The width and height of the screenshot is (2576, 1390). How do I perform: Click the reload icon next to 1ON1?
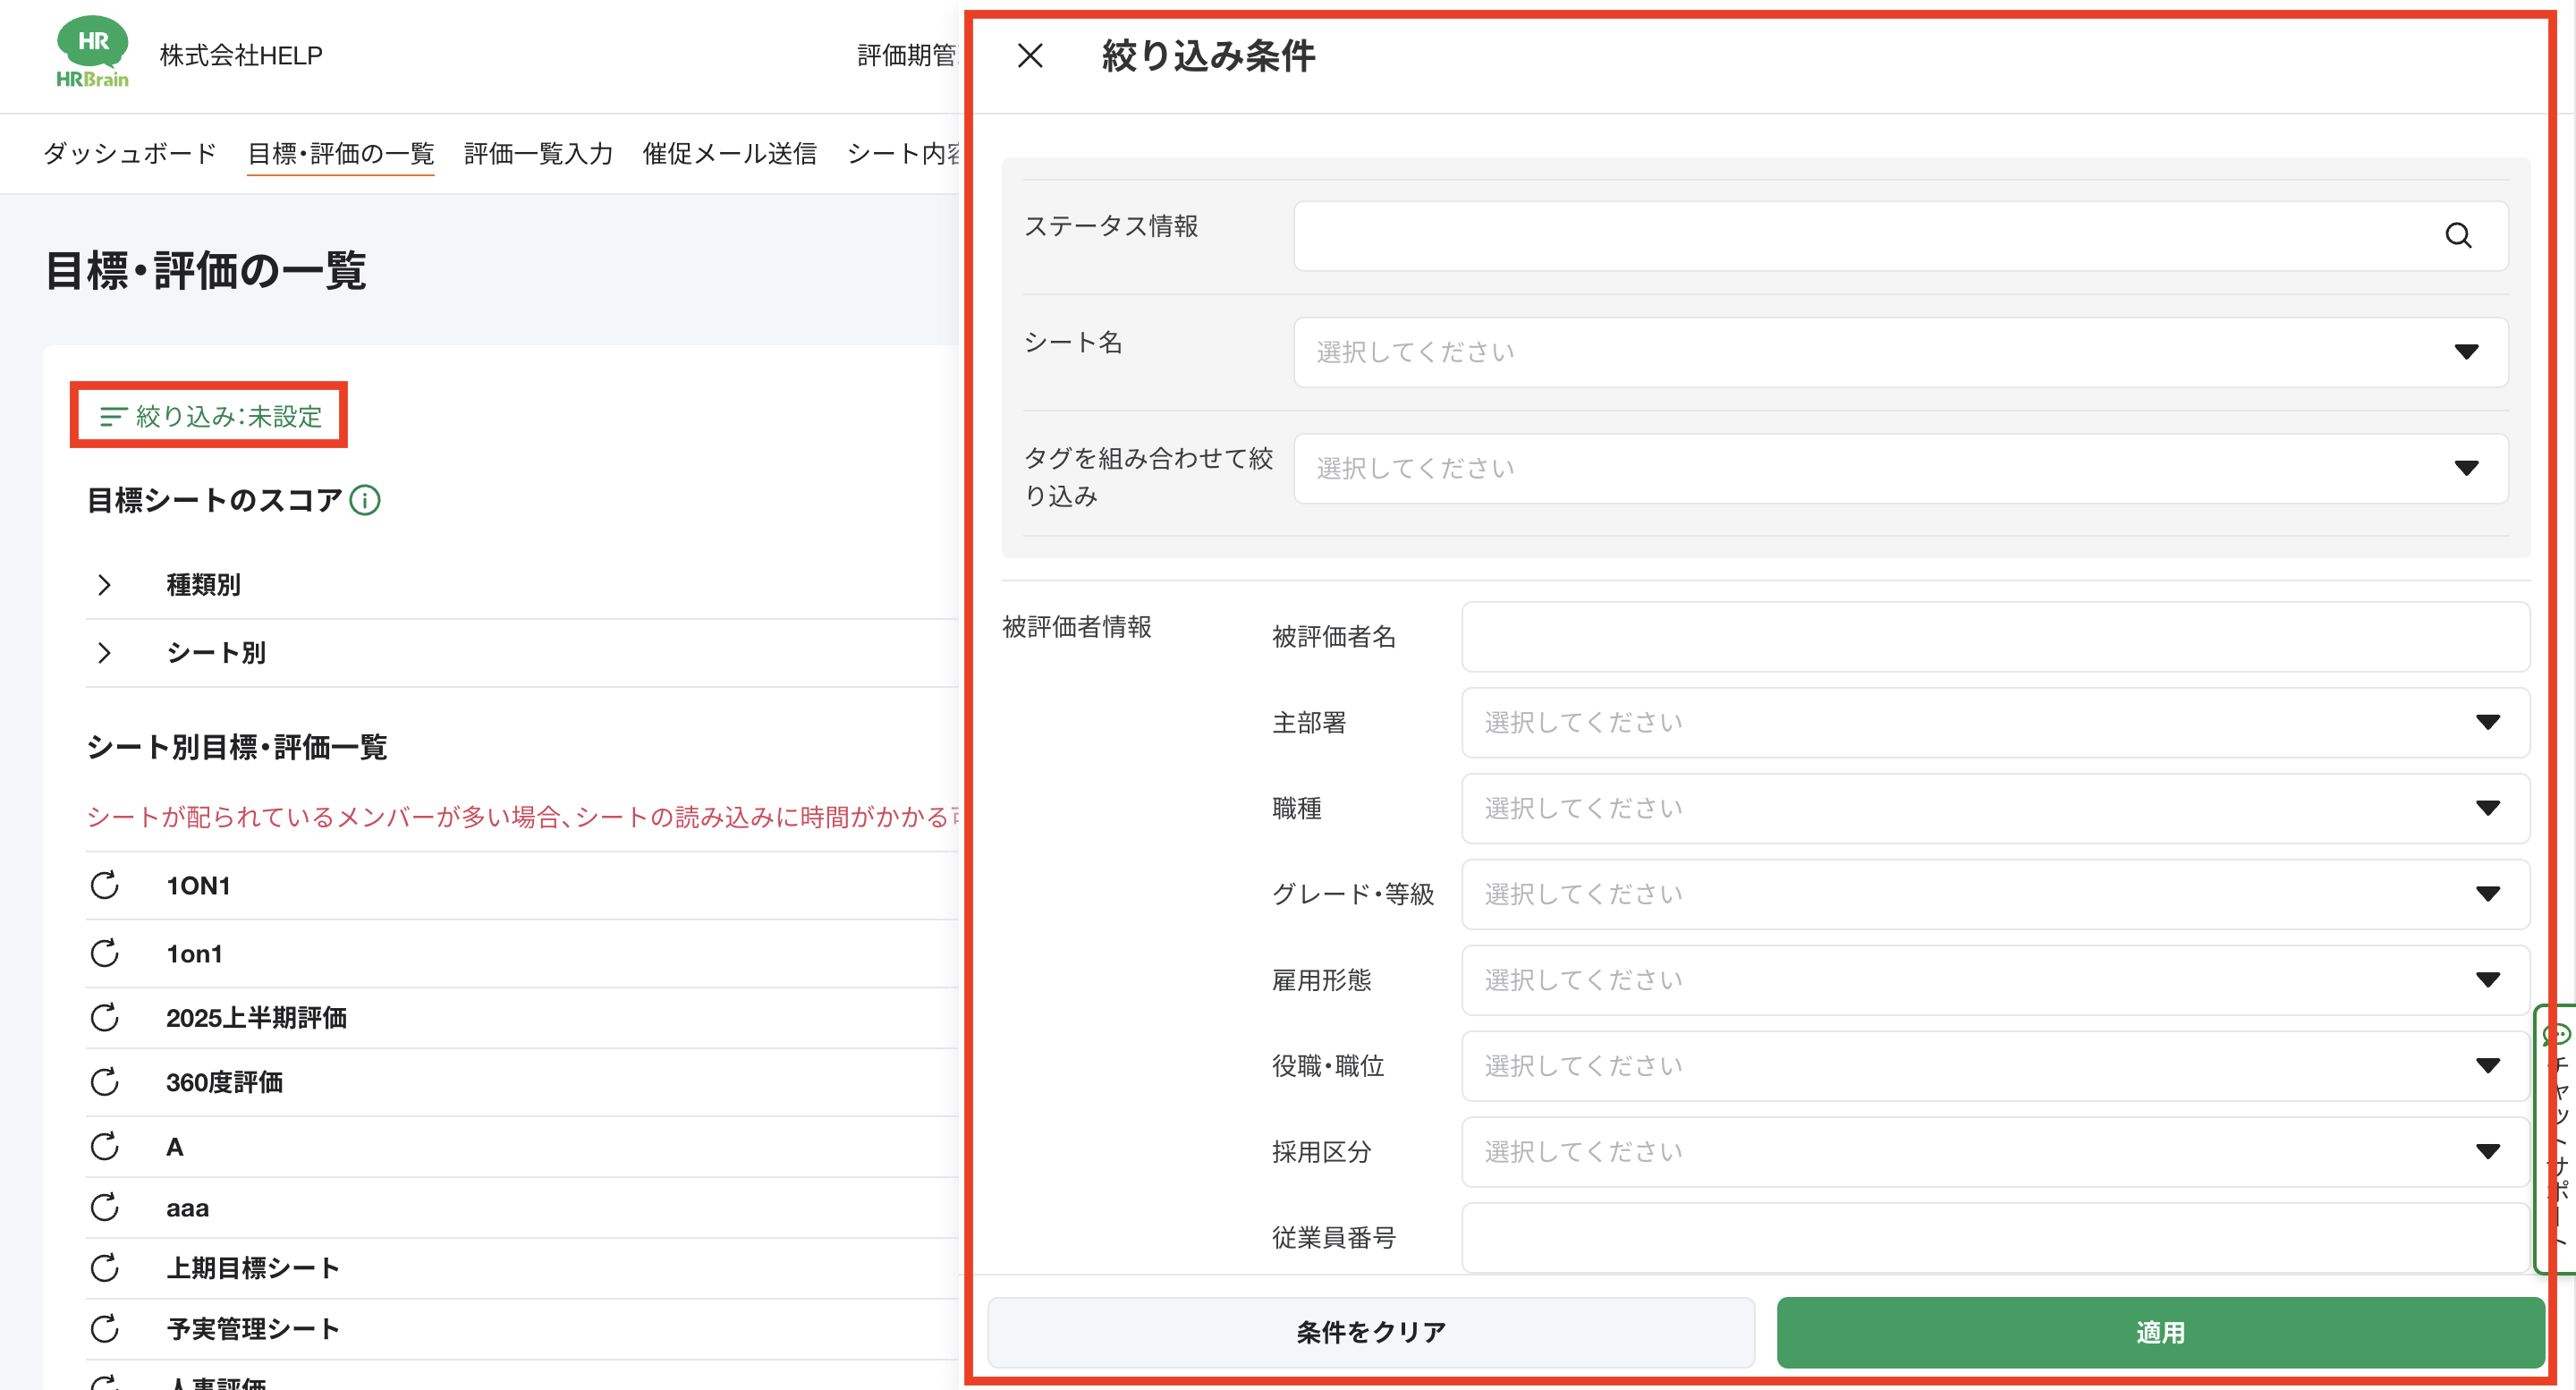105,885
